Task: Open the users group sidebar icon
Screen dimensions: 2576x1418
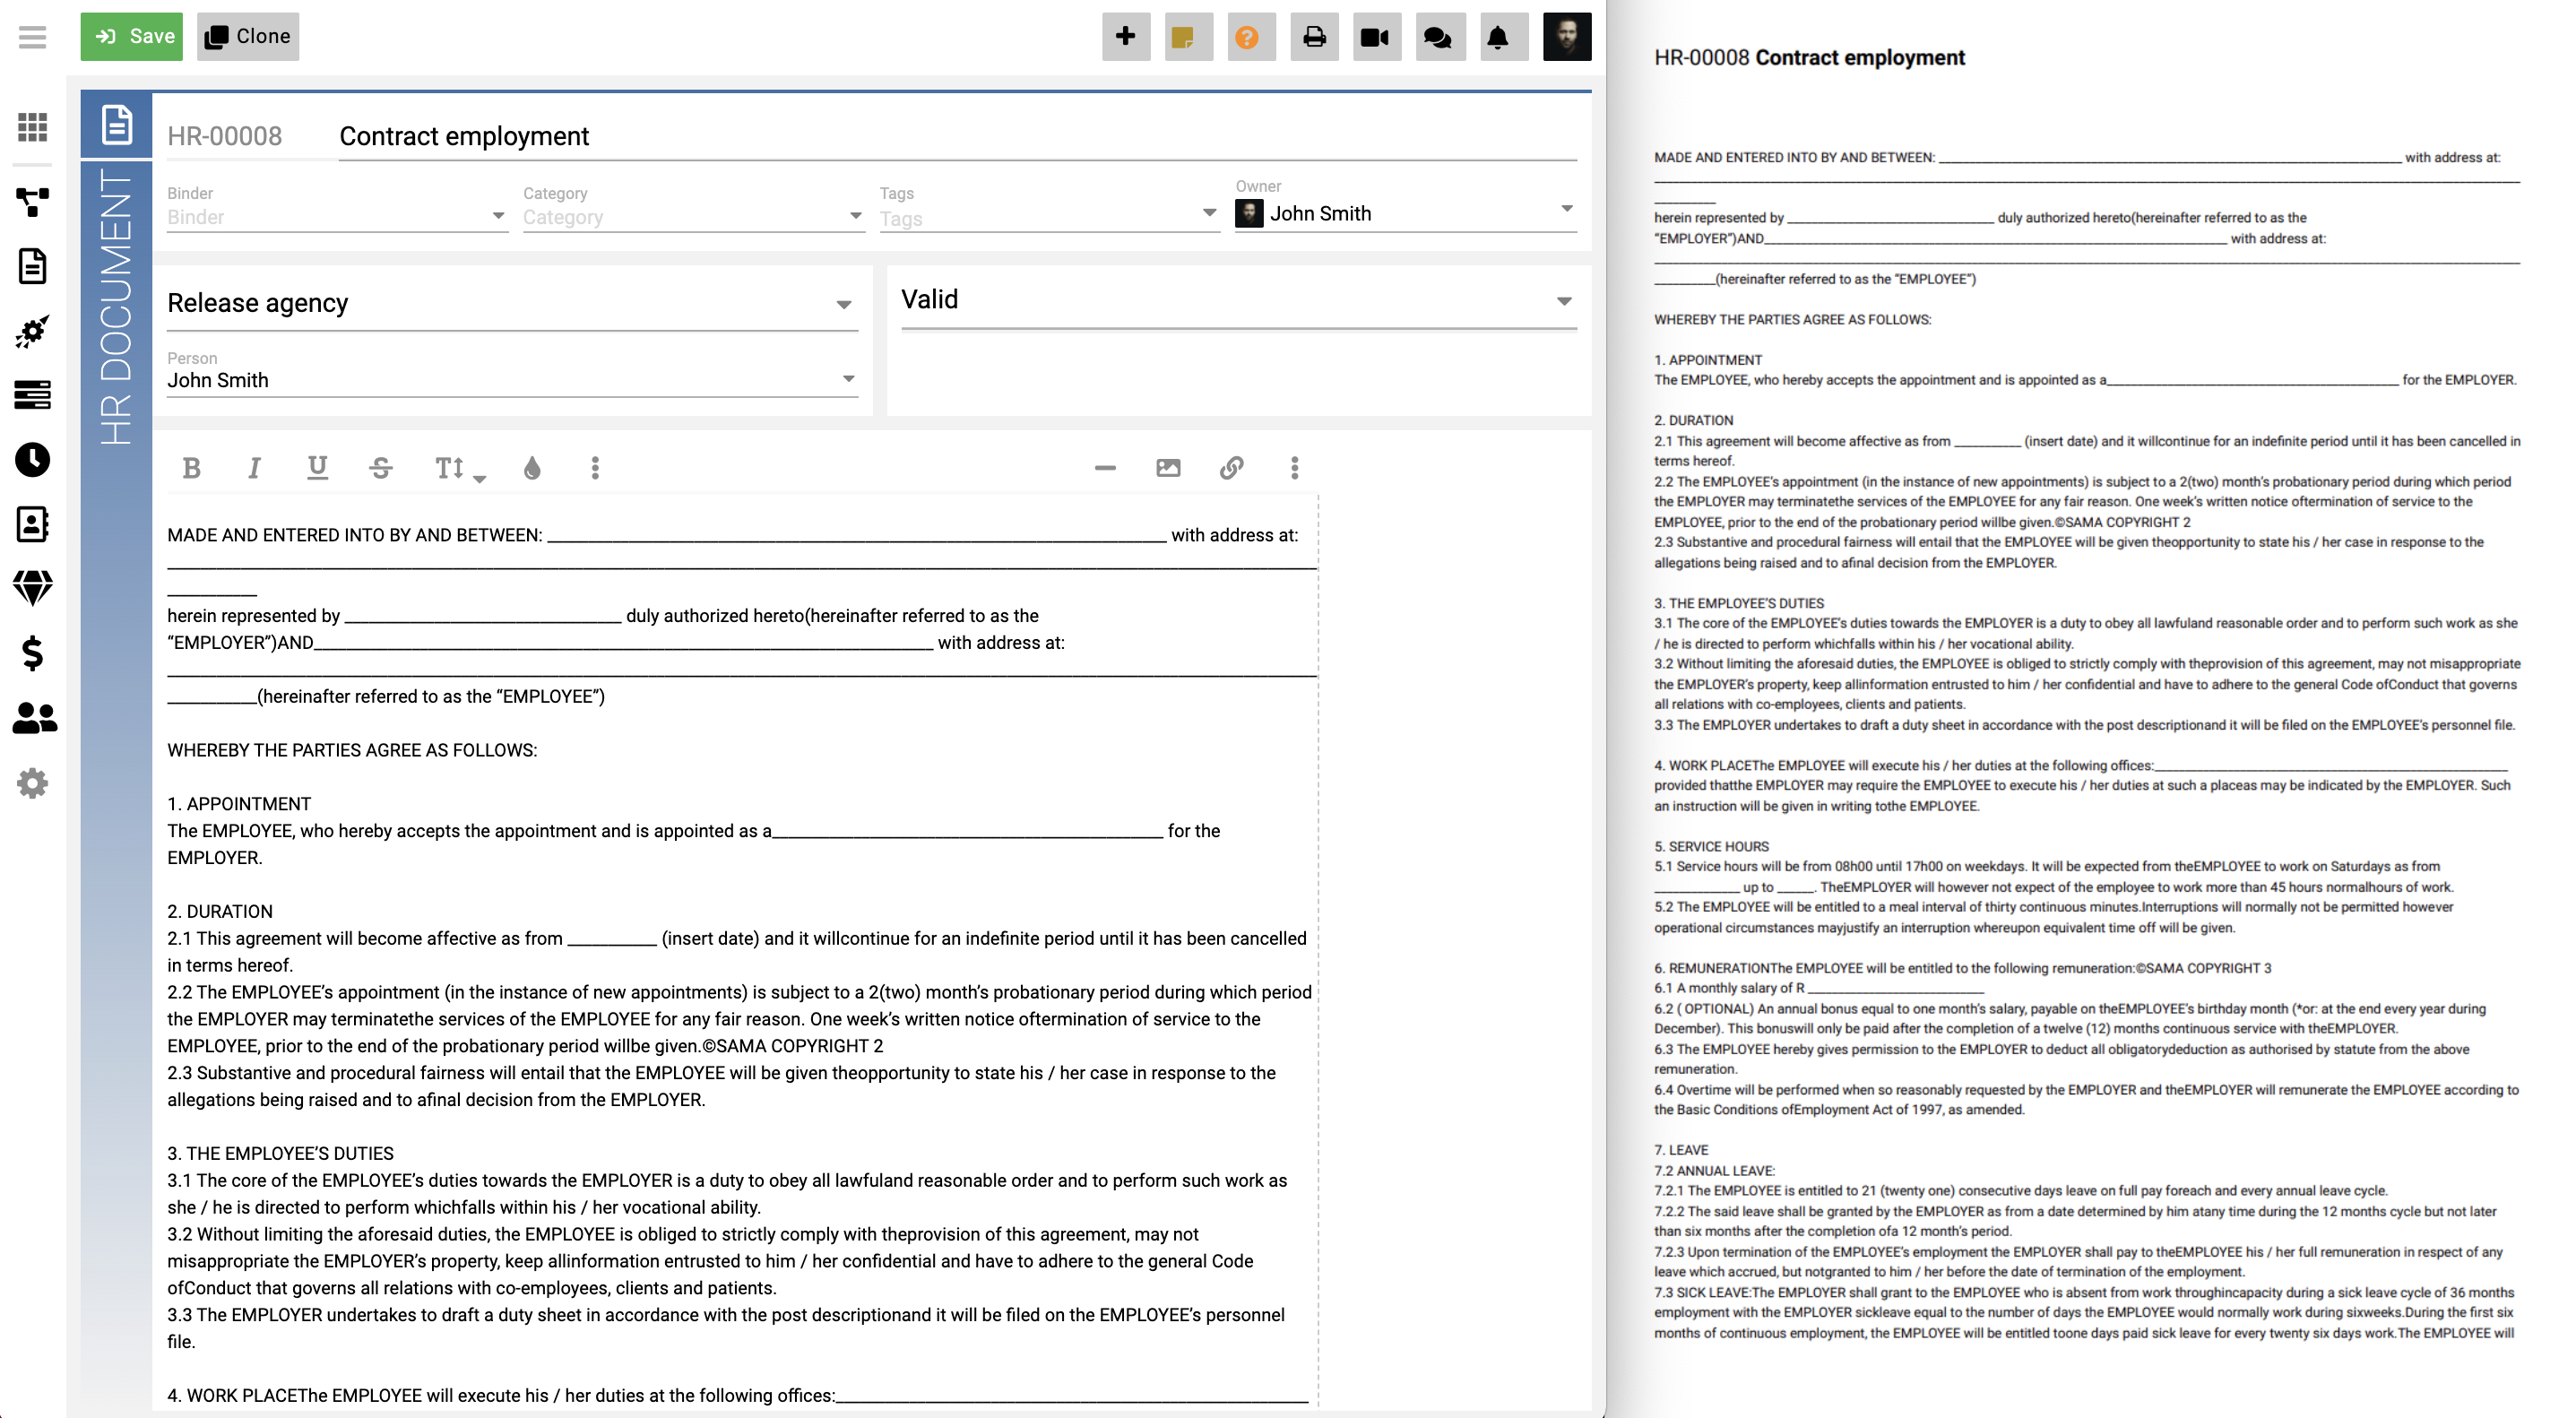Action: (x=34, y=718)
